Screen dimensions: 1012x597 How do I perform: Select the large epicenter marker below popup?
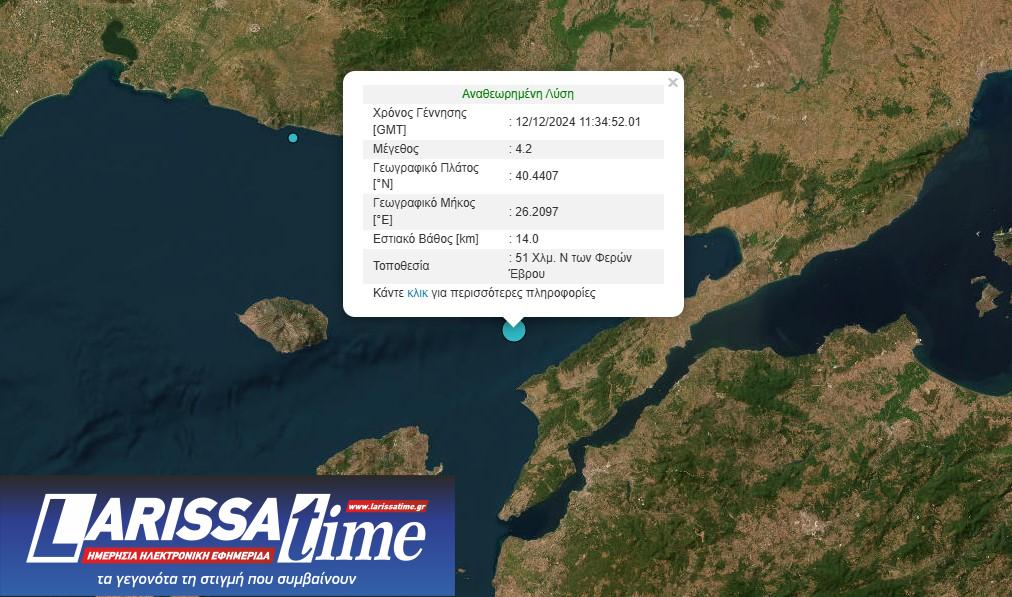coord(513,330)
